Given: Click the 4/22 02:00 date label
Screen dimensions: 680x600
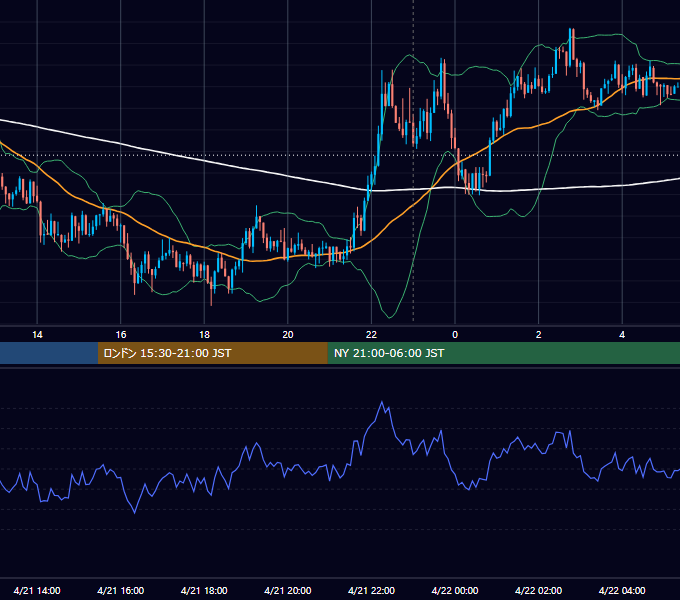Looking at the screenshot, I should (538, 590).
